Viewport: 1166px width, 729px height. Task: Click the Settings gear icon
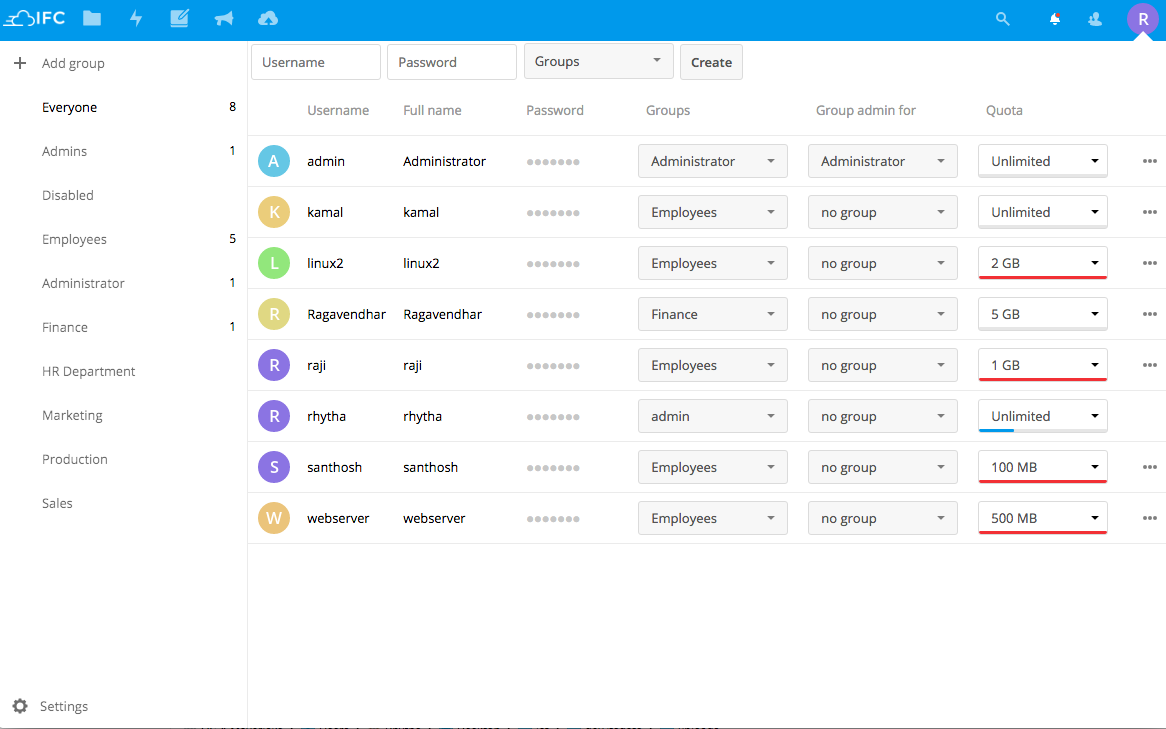pos(20,706)
